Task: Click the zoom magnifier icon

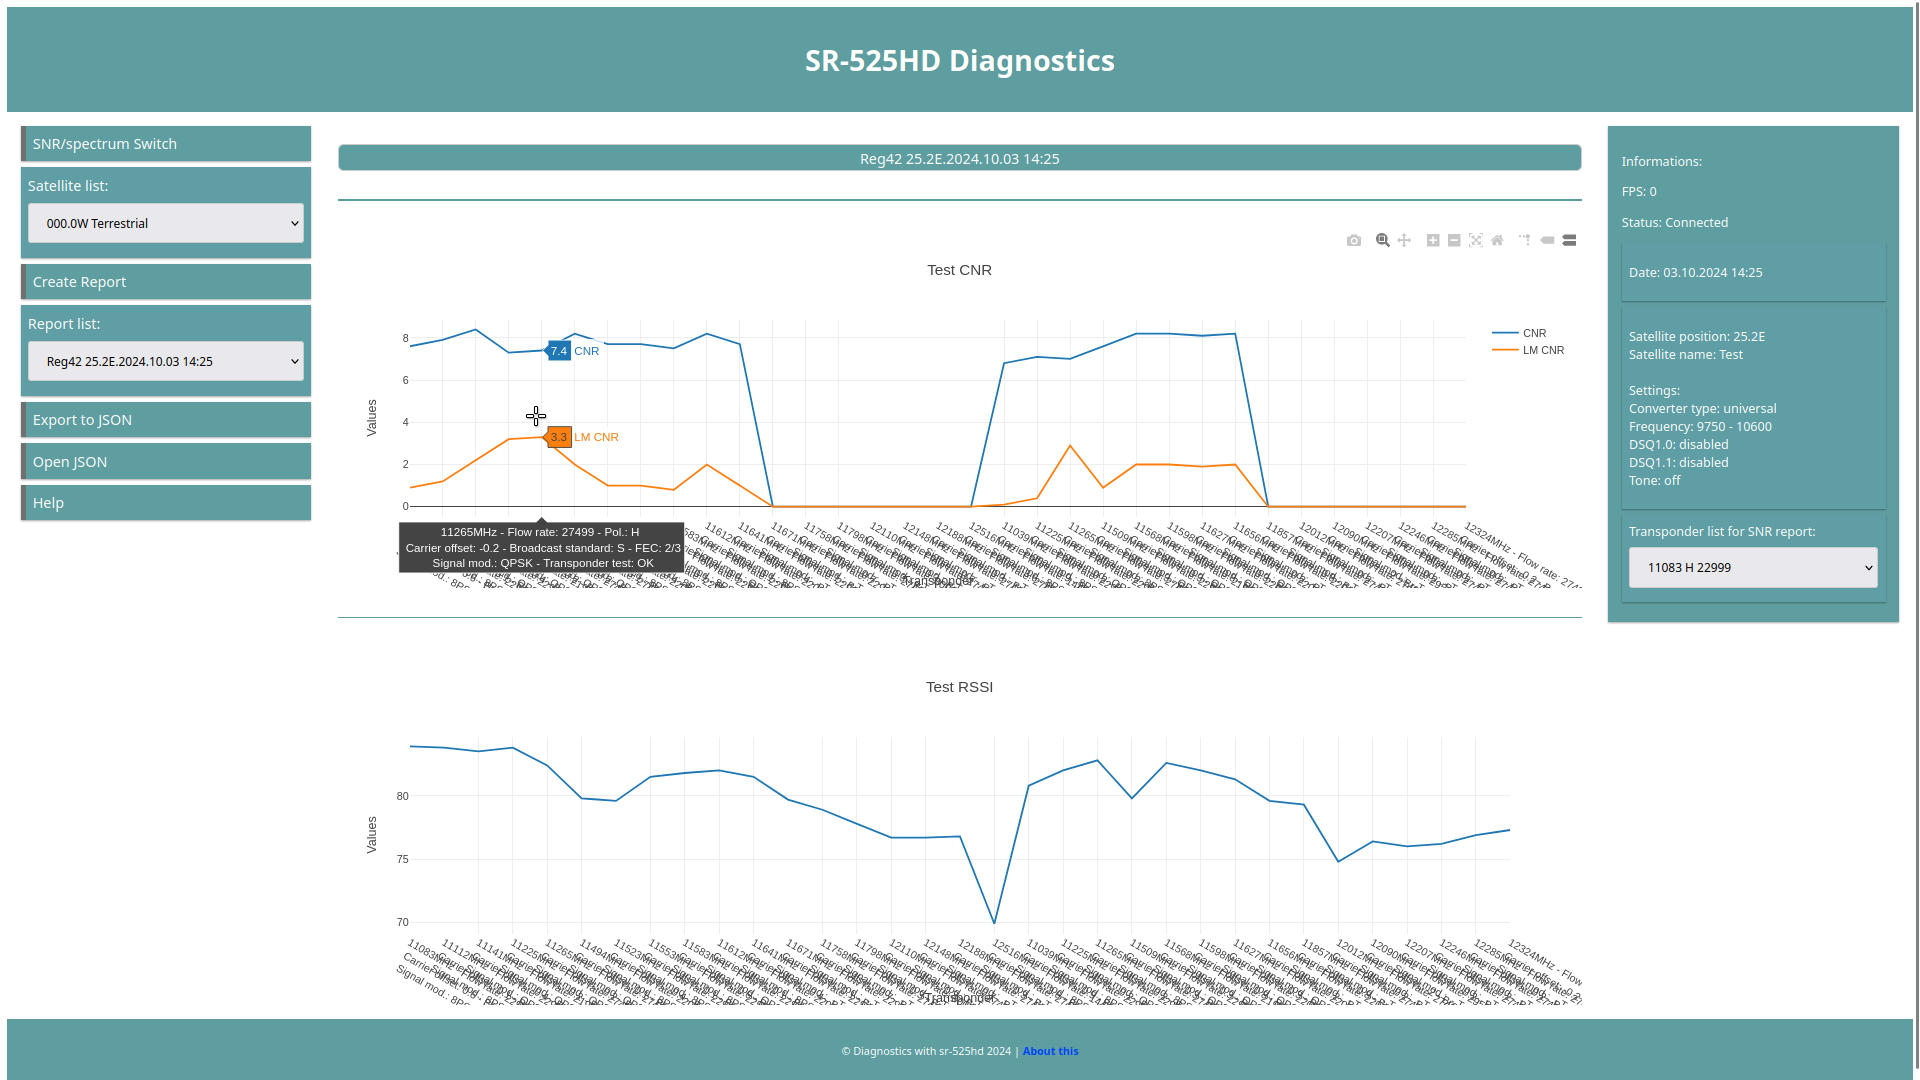Action: pyautogui.click(x=1382, y=240)
